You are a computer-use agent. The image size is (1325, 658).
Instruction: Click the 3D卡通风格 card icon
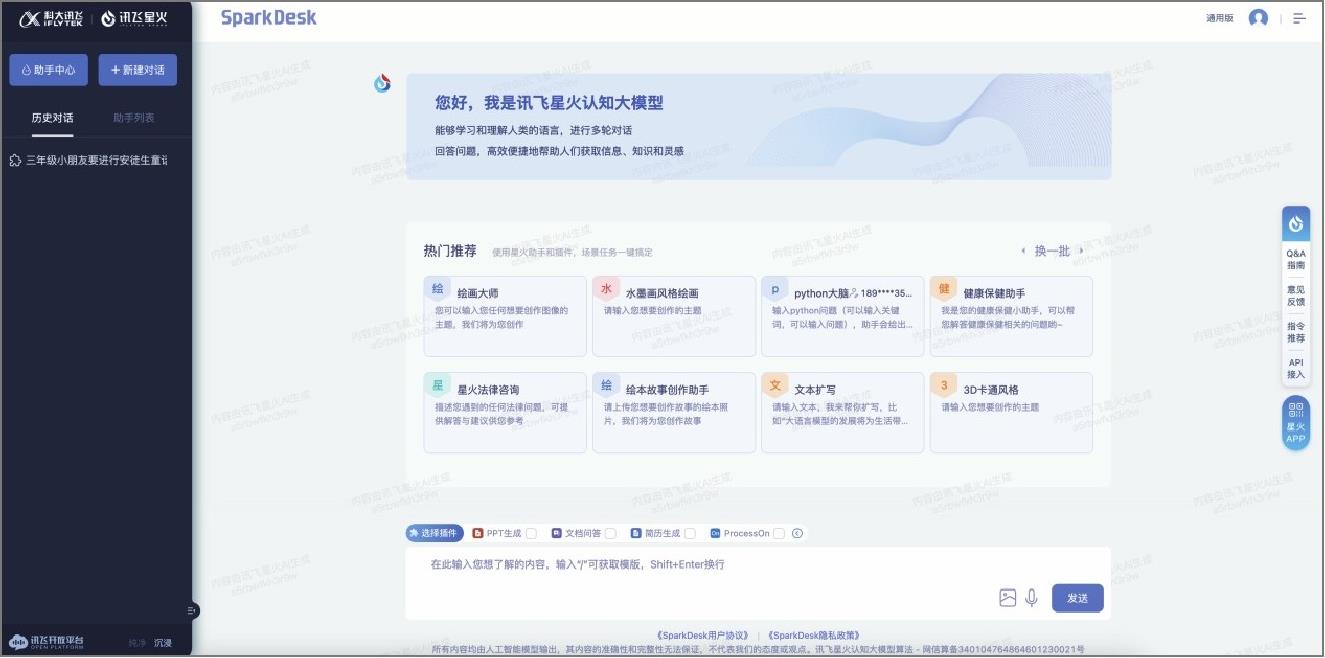943,384
